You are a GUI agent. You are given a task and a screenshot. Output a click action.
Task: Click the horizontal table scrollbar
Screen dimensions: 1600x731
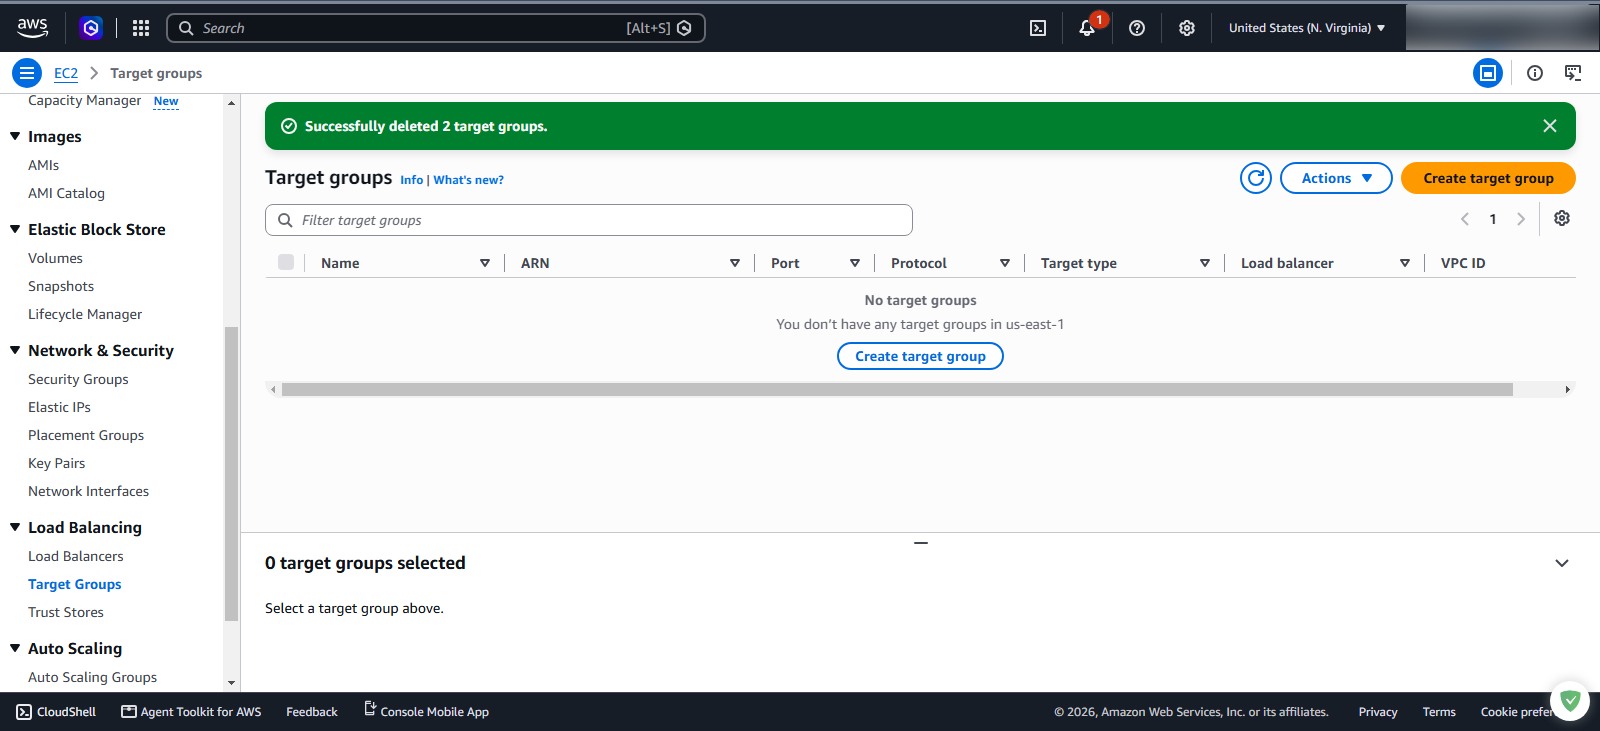(897, 389)
